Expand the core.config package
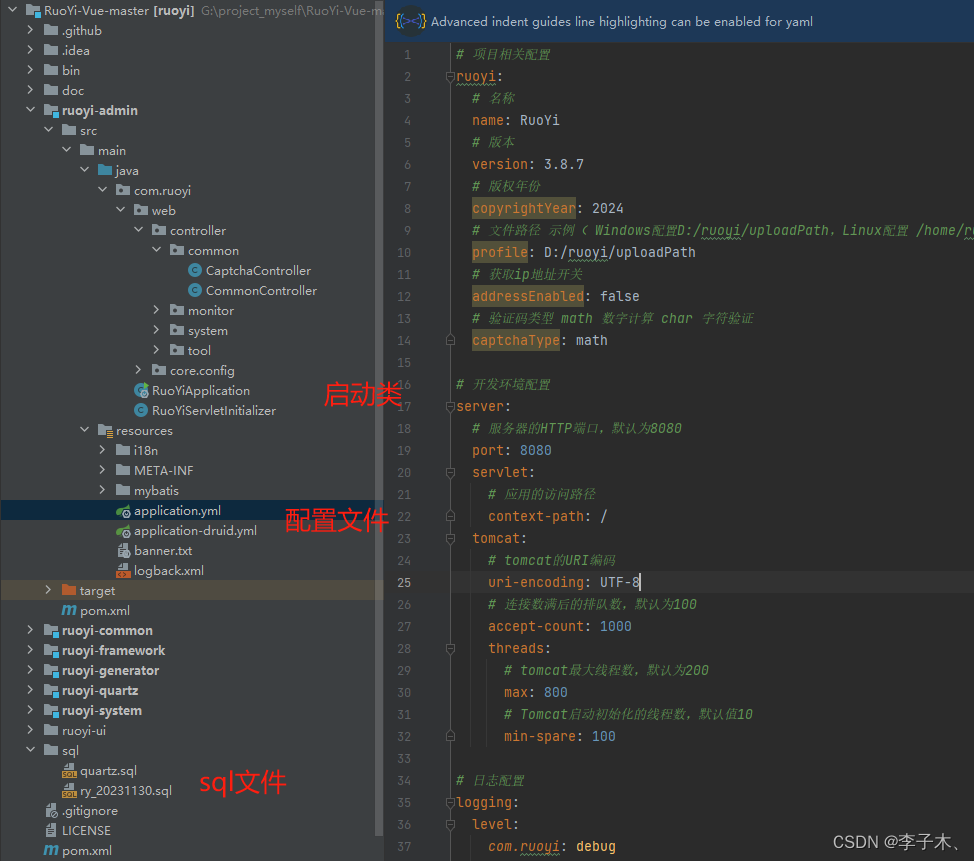 [x=139, y=370]
